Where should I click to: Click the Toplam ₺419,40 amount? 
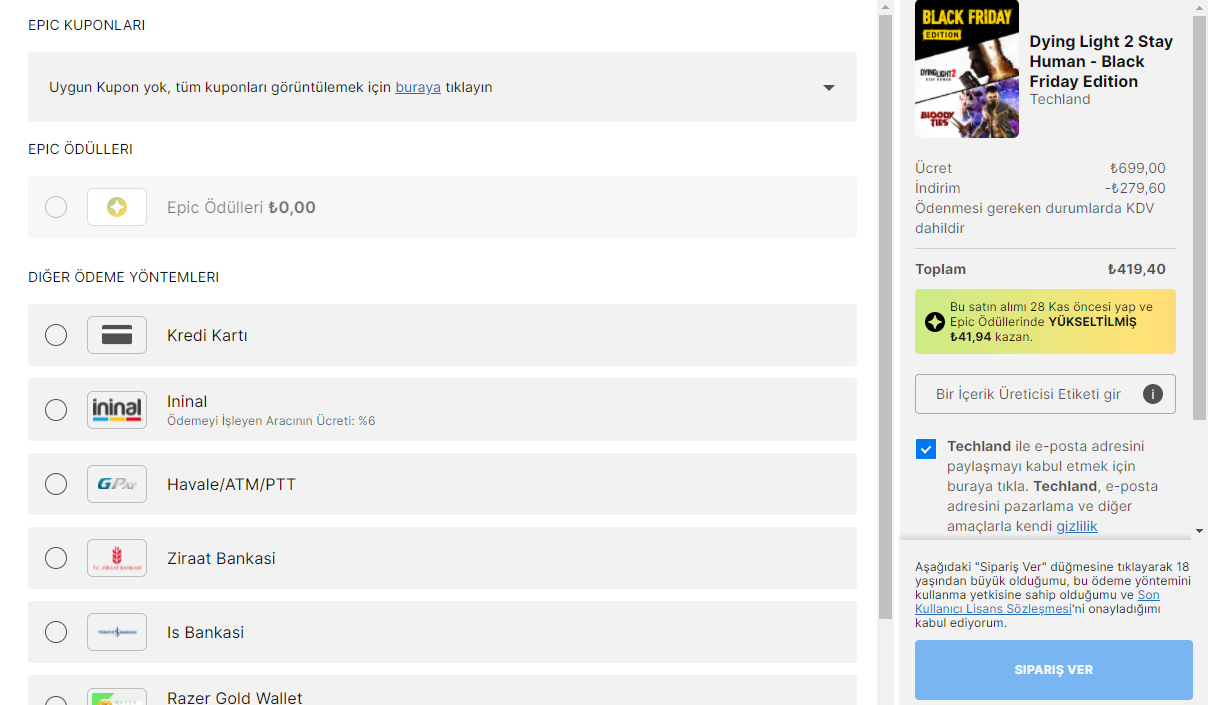click(1136, 269)
